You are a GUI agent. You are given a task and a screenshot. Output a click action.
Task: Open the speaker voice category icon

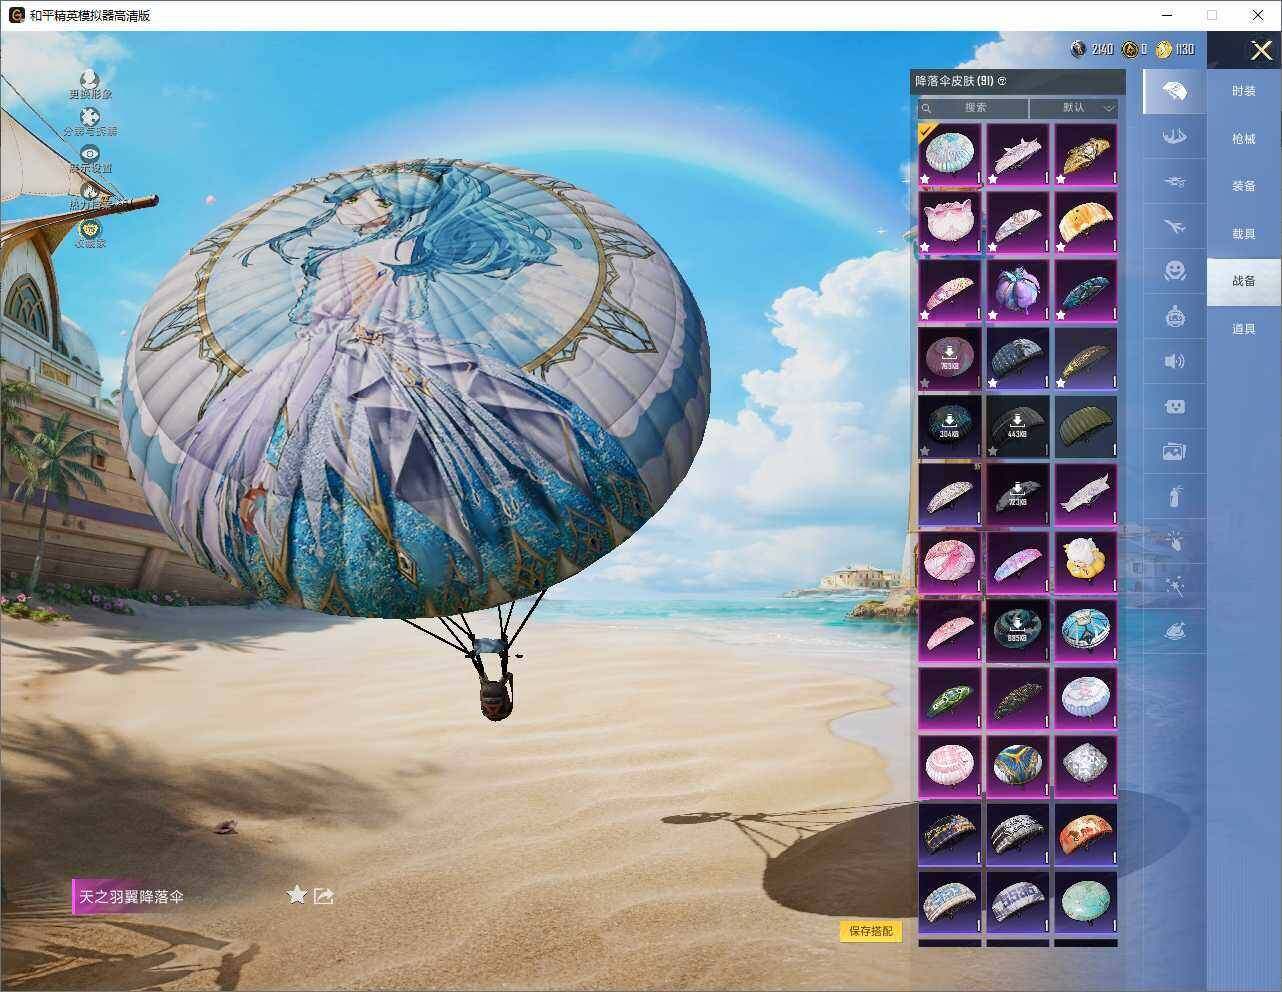point(1175,361)
